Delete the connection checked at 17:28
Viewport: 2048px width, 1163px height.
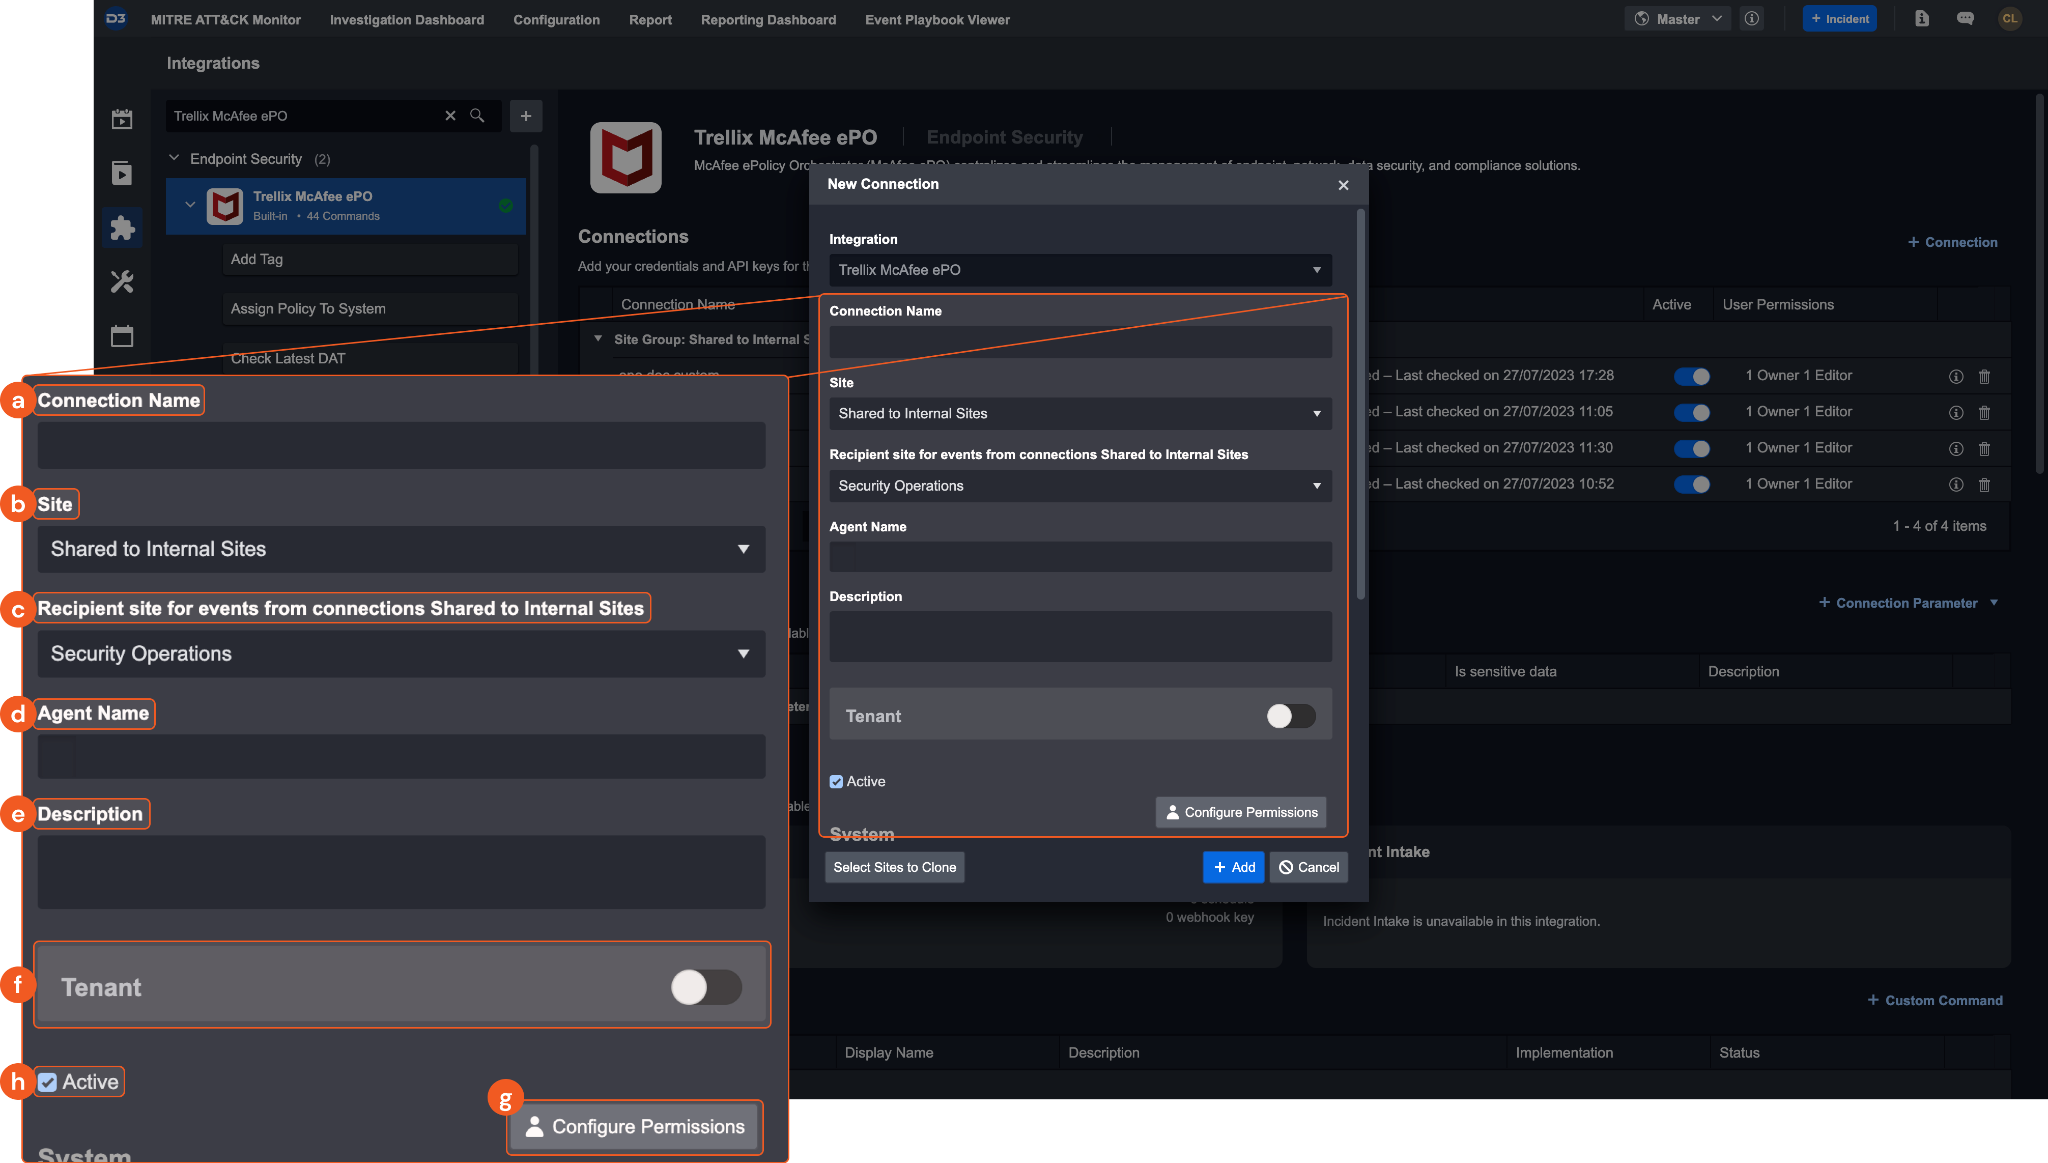pos(1984,377)
